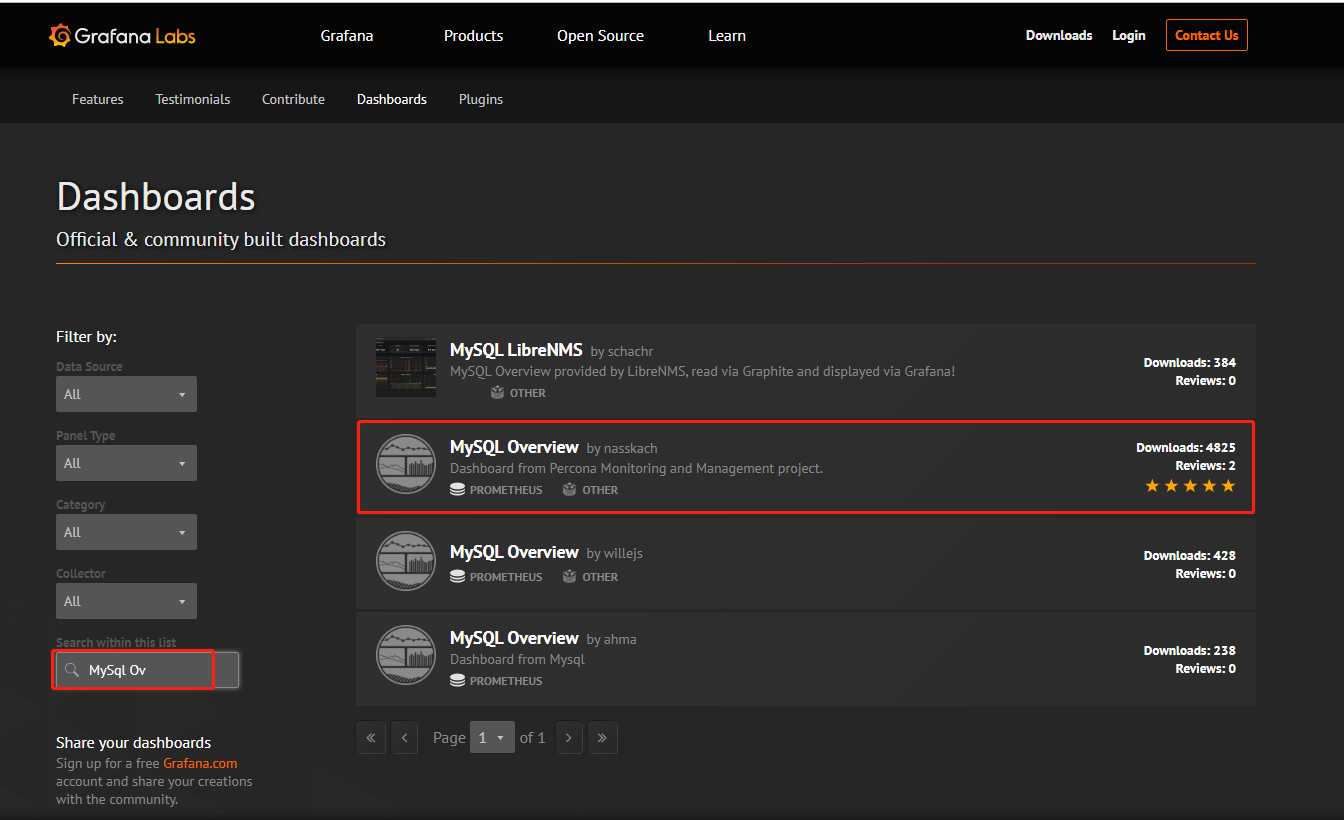1344x820 pixels.
Task: Open the Learn top menu
Action: [727, 36]
